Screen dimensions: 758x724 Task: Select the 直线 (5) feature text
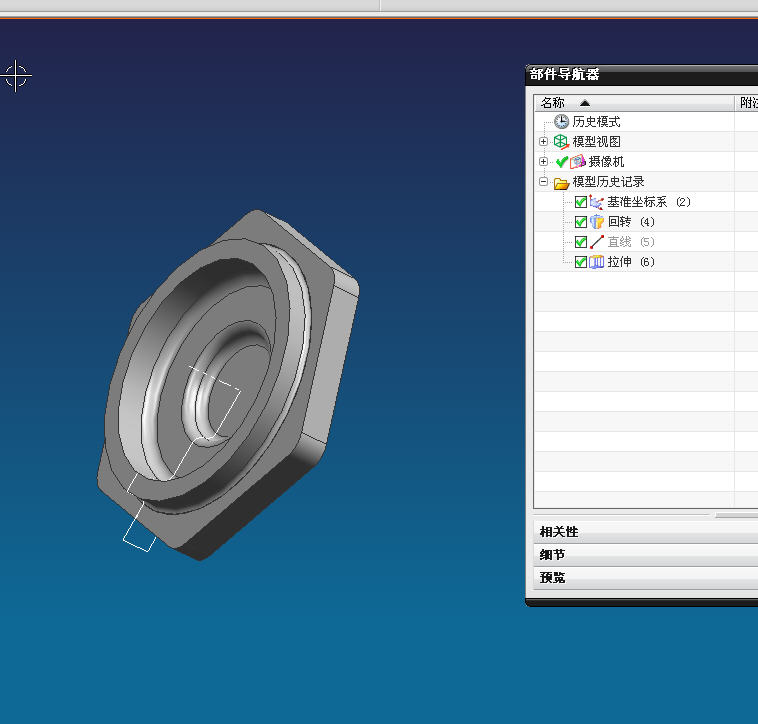coord(631,242)
